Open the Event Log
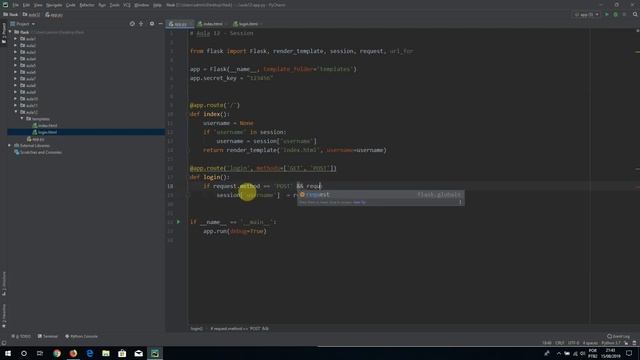 coord(618,336)
